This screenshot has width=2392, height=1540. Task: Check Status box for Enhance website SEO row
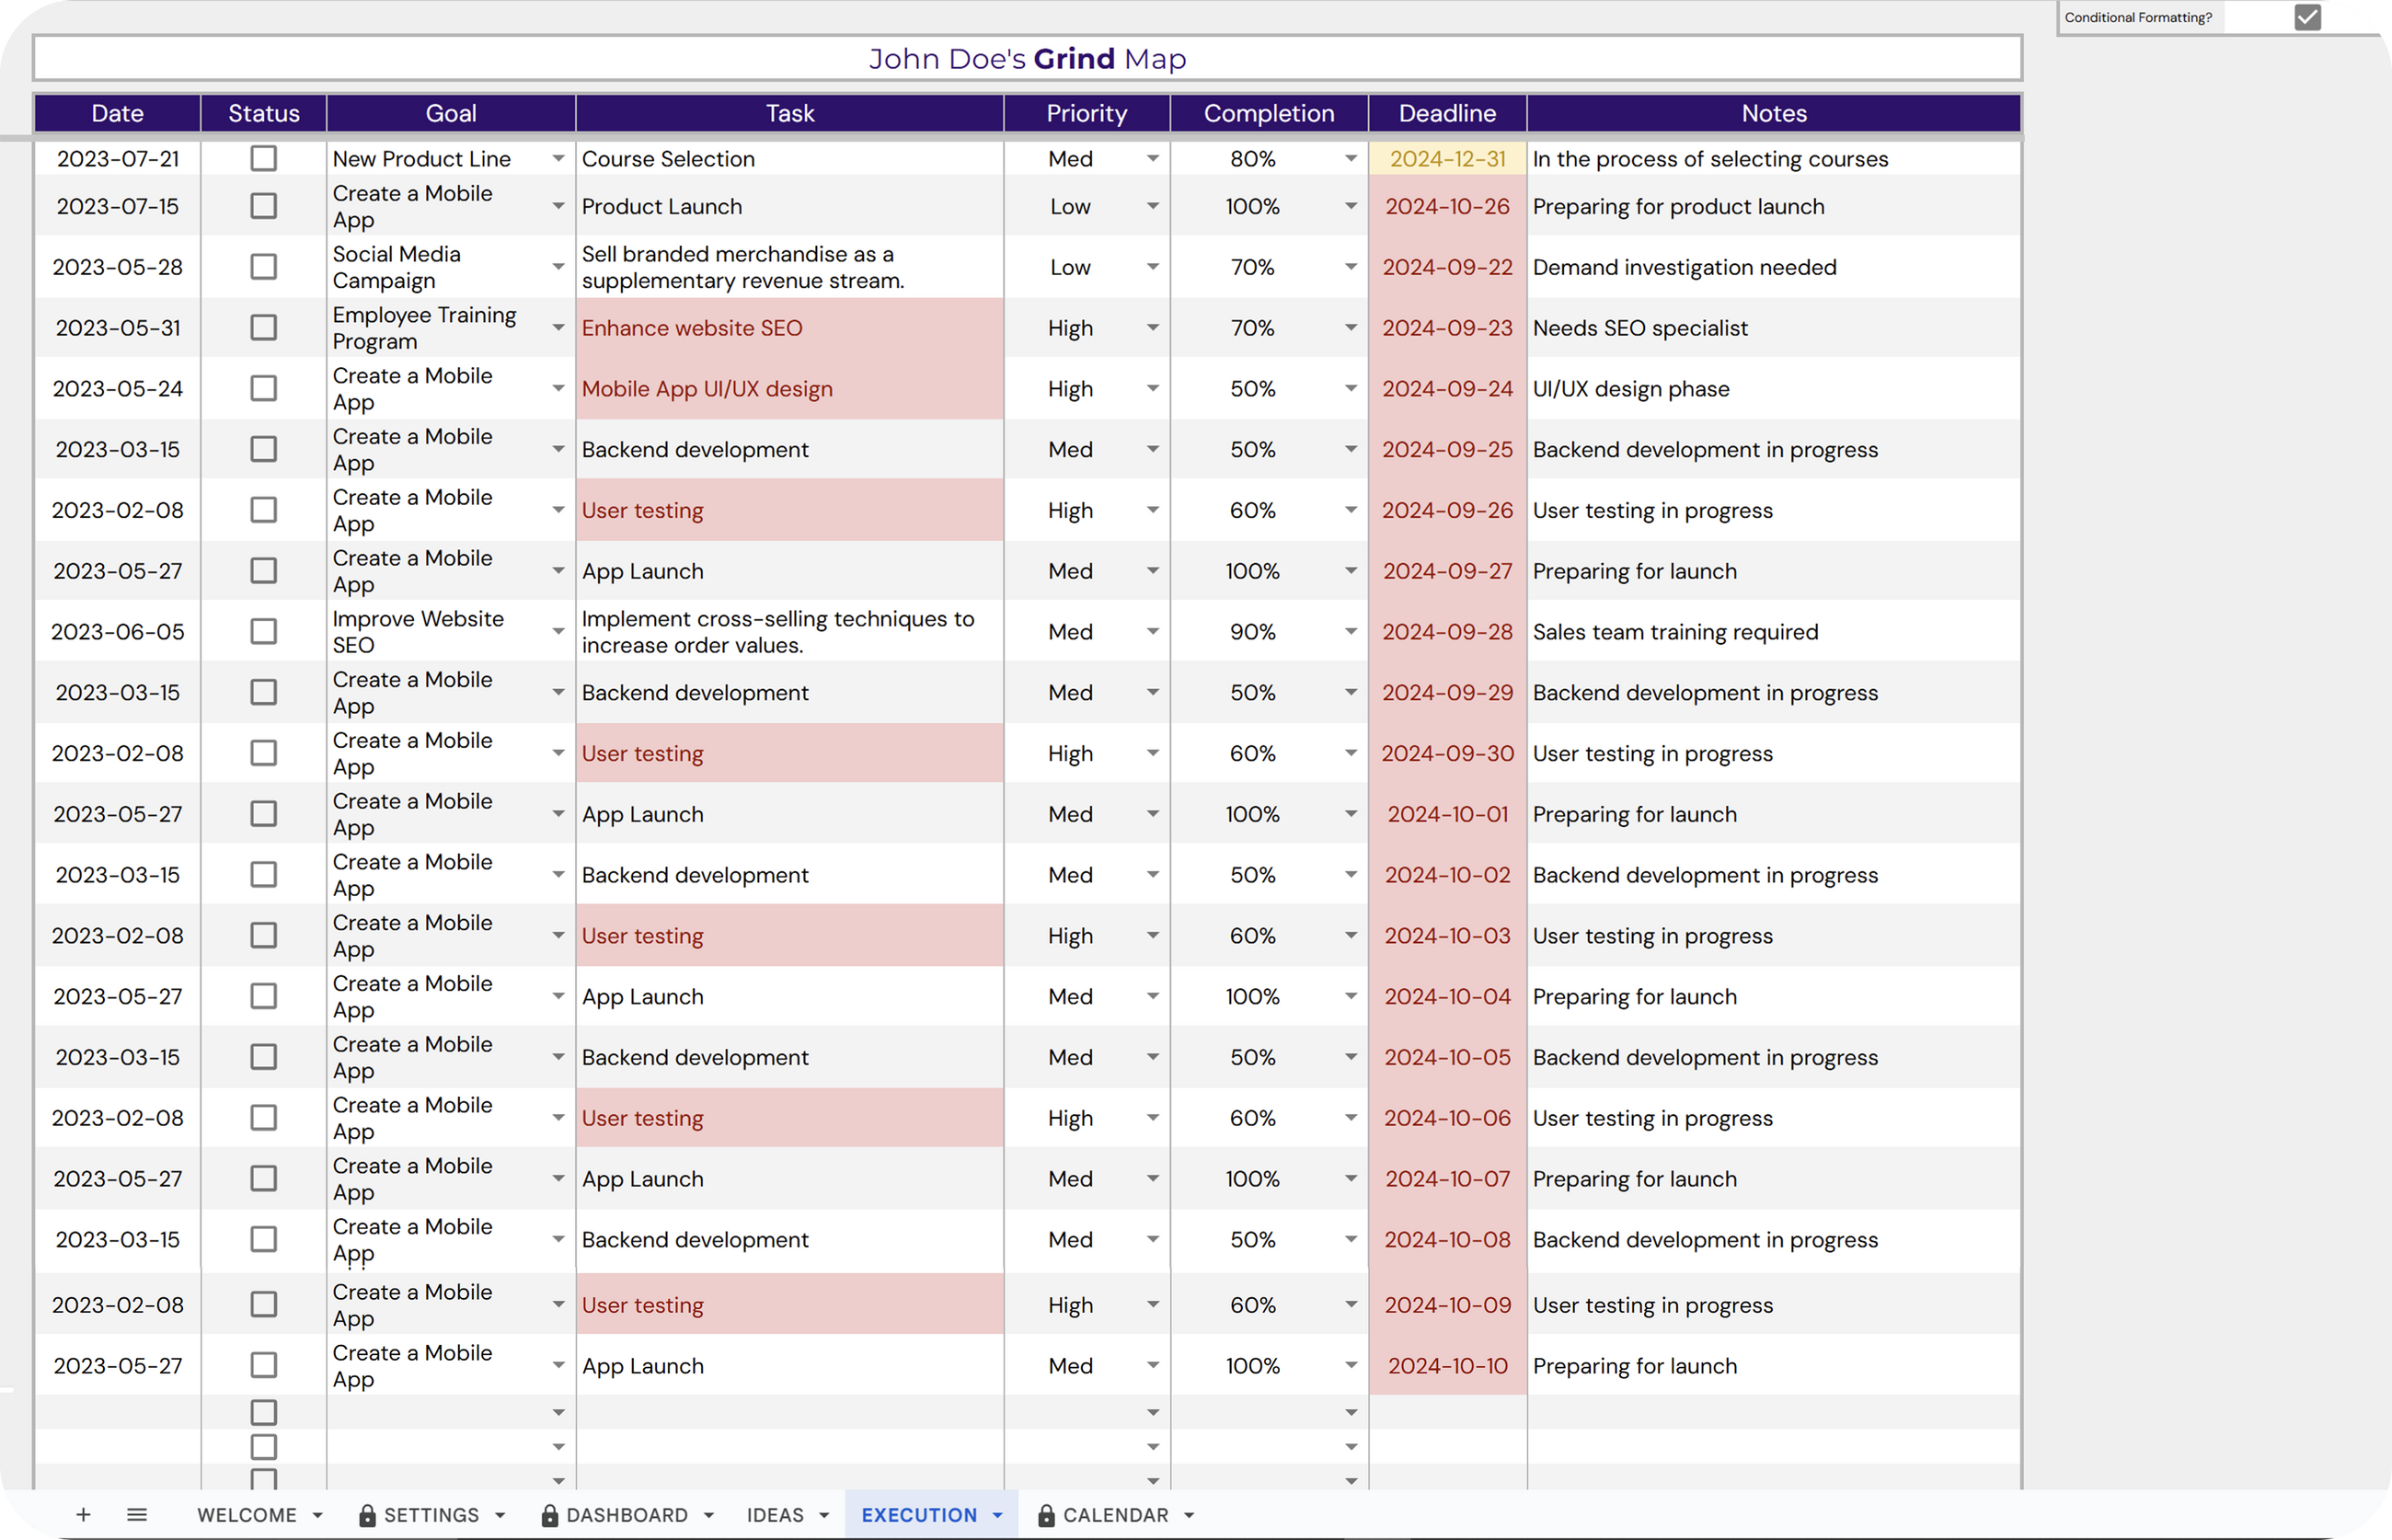click(264, 328)
